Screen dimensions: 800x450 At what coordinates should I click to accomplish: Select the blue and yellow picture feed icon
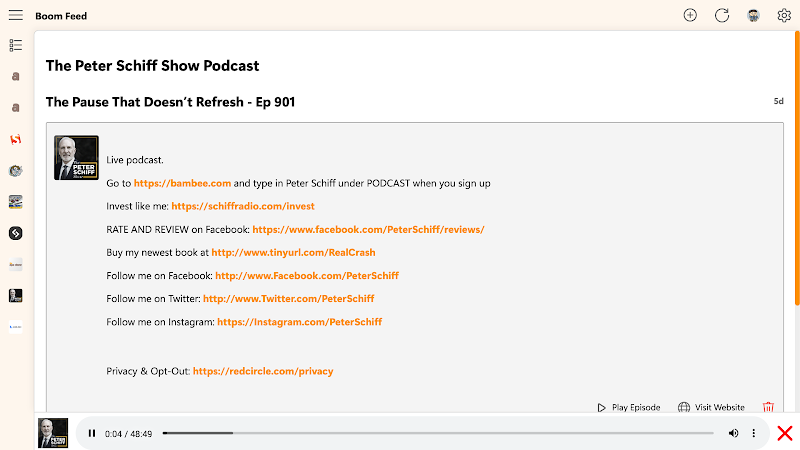[x=16, y=202]
